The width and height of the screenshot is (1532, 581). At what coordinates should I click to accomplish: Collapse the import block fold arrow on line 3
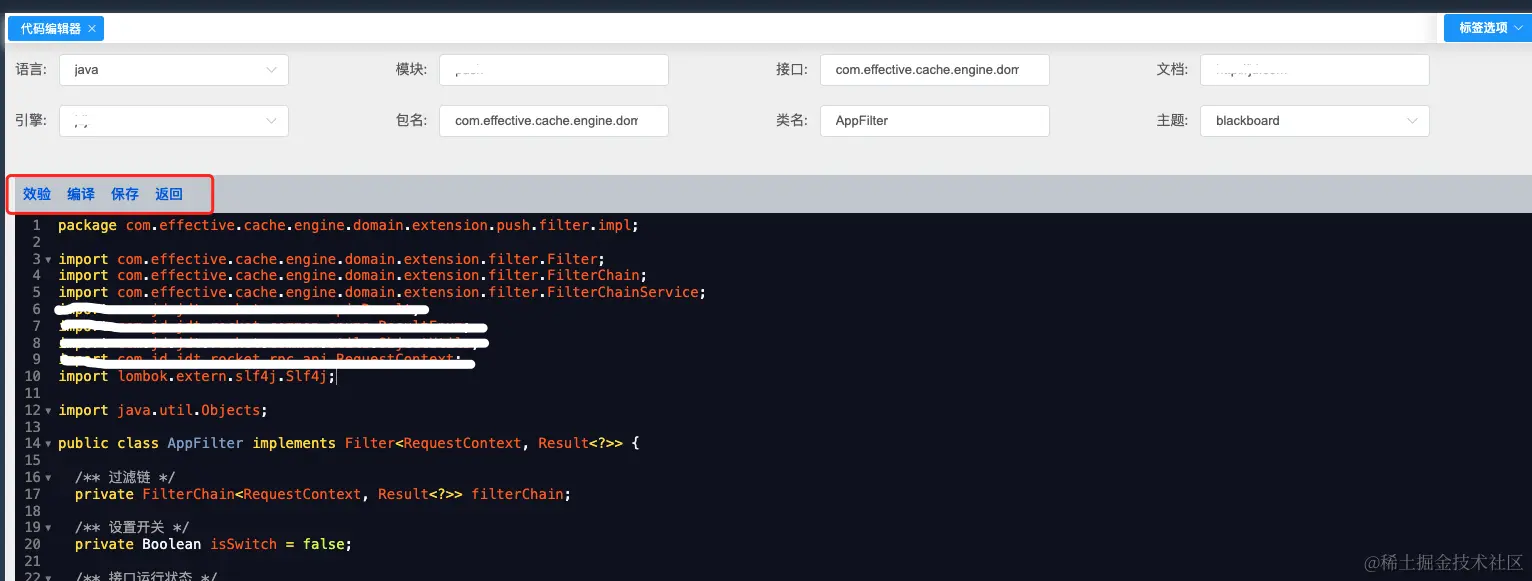click(48, 260)
